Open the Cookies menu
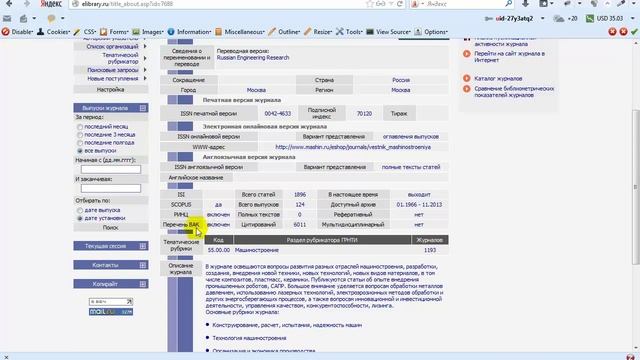 coord(53,31)
